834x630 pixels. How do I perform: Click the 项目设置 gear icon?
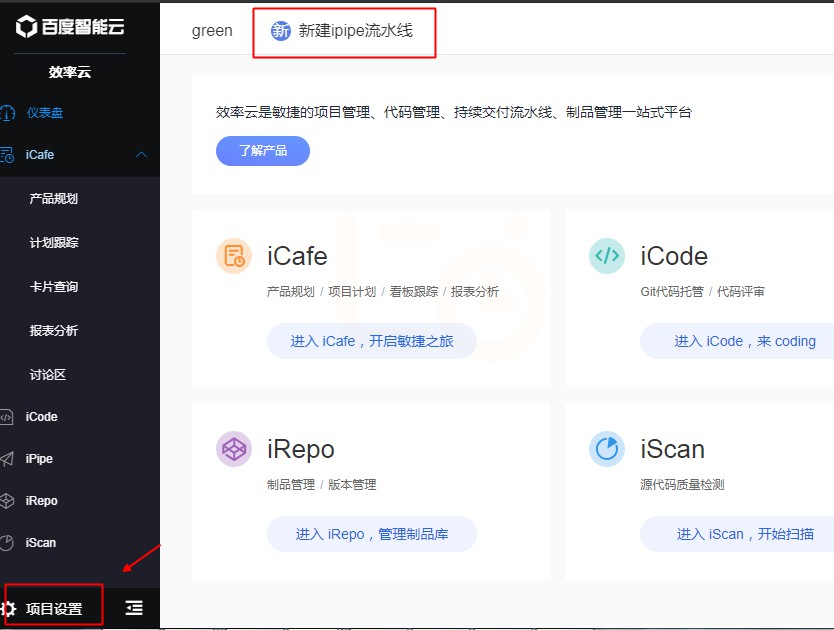(x=9, y=608)
